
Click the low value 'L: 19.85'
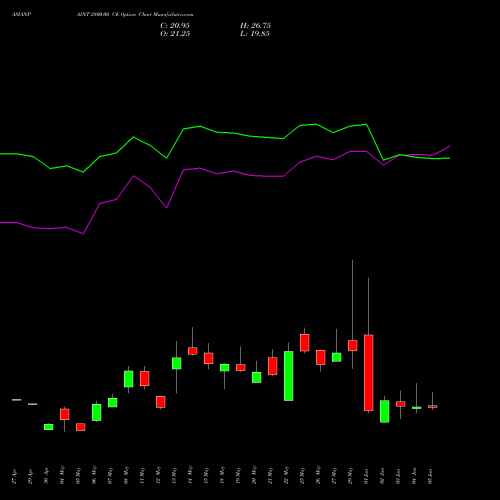tap(255, 34)
